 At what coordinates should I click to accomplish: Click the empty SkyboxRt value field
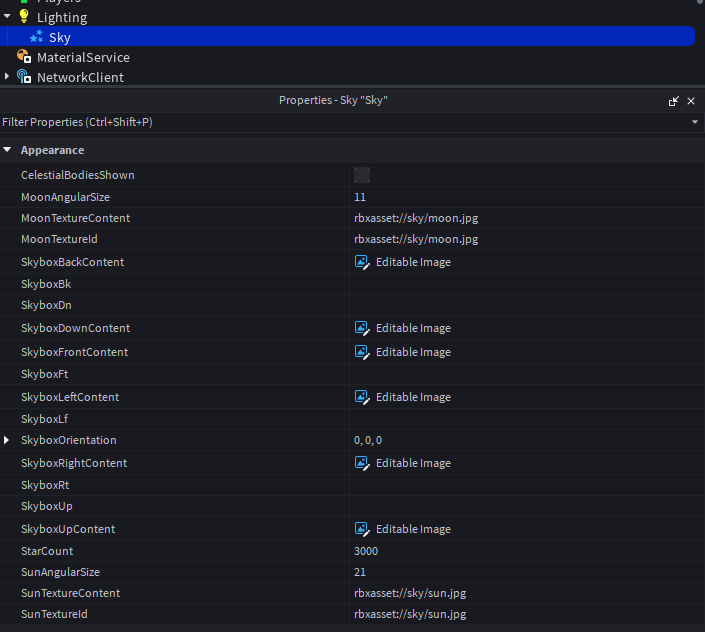(x=527, y=485)
